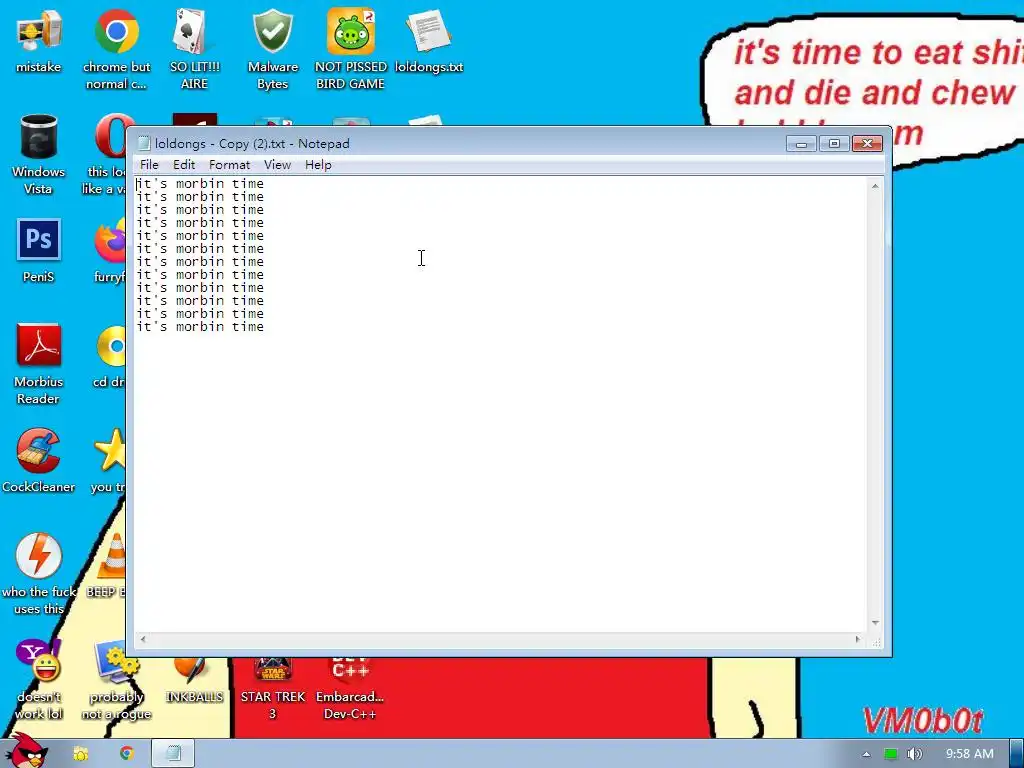Image resolution: width=1024 pixels, height=768 pixels.
Task: Open the Opera icon labeled 'this loo'
Action: (x=108, y=155)
